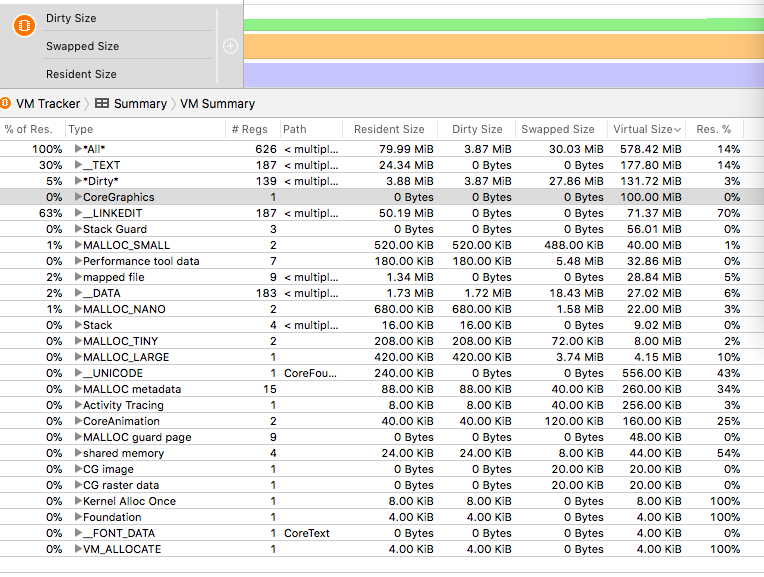Expand the MALLOC metadata row
Image resolution: width=764 pixels, height=577 pixels.
(x=78, y=389)
